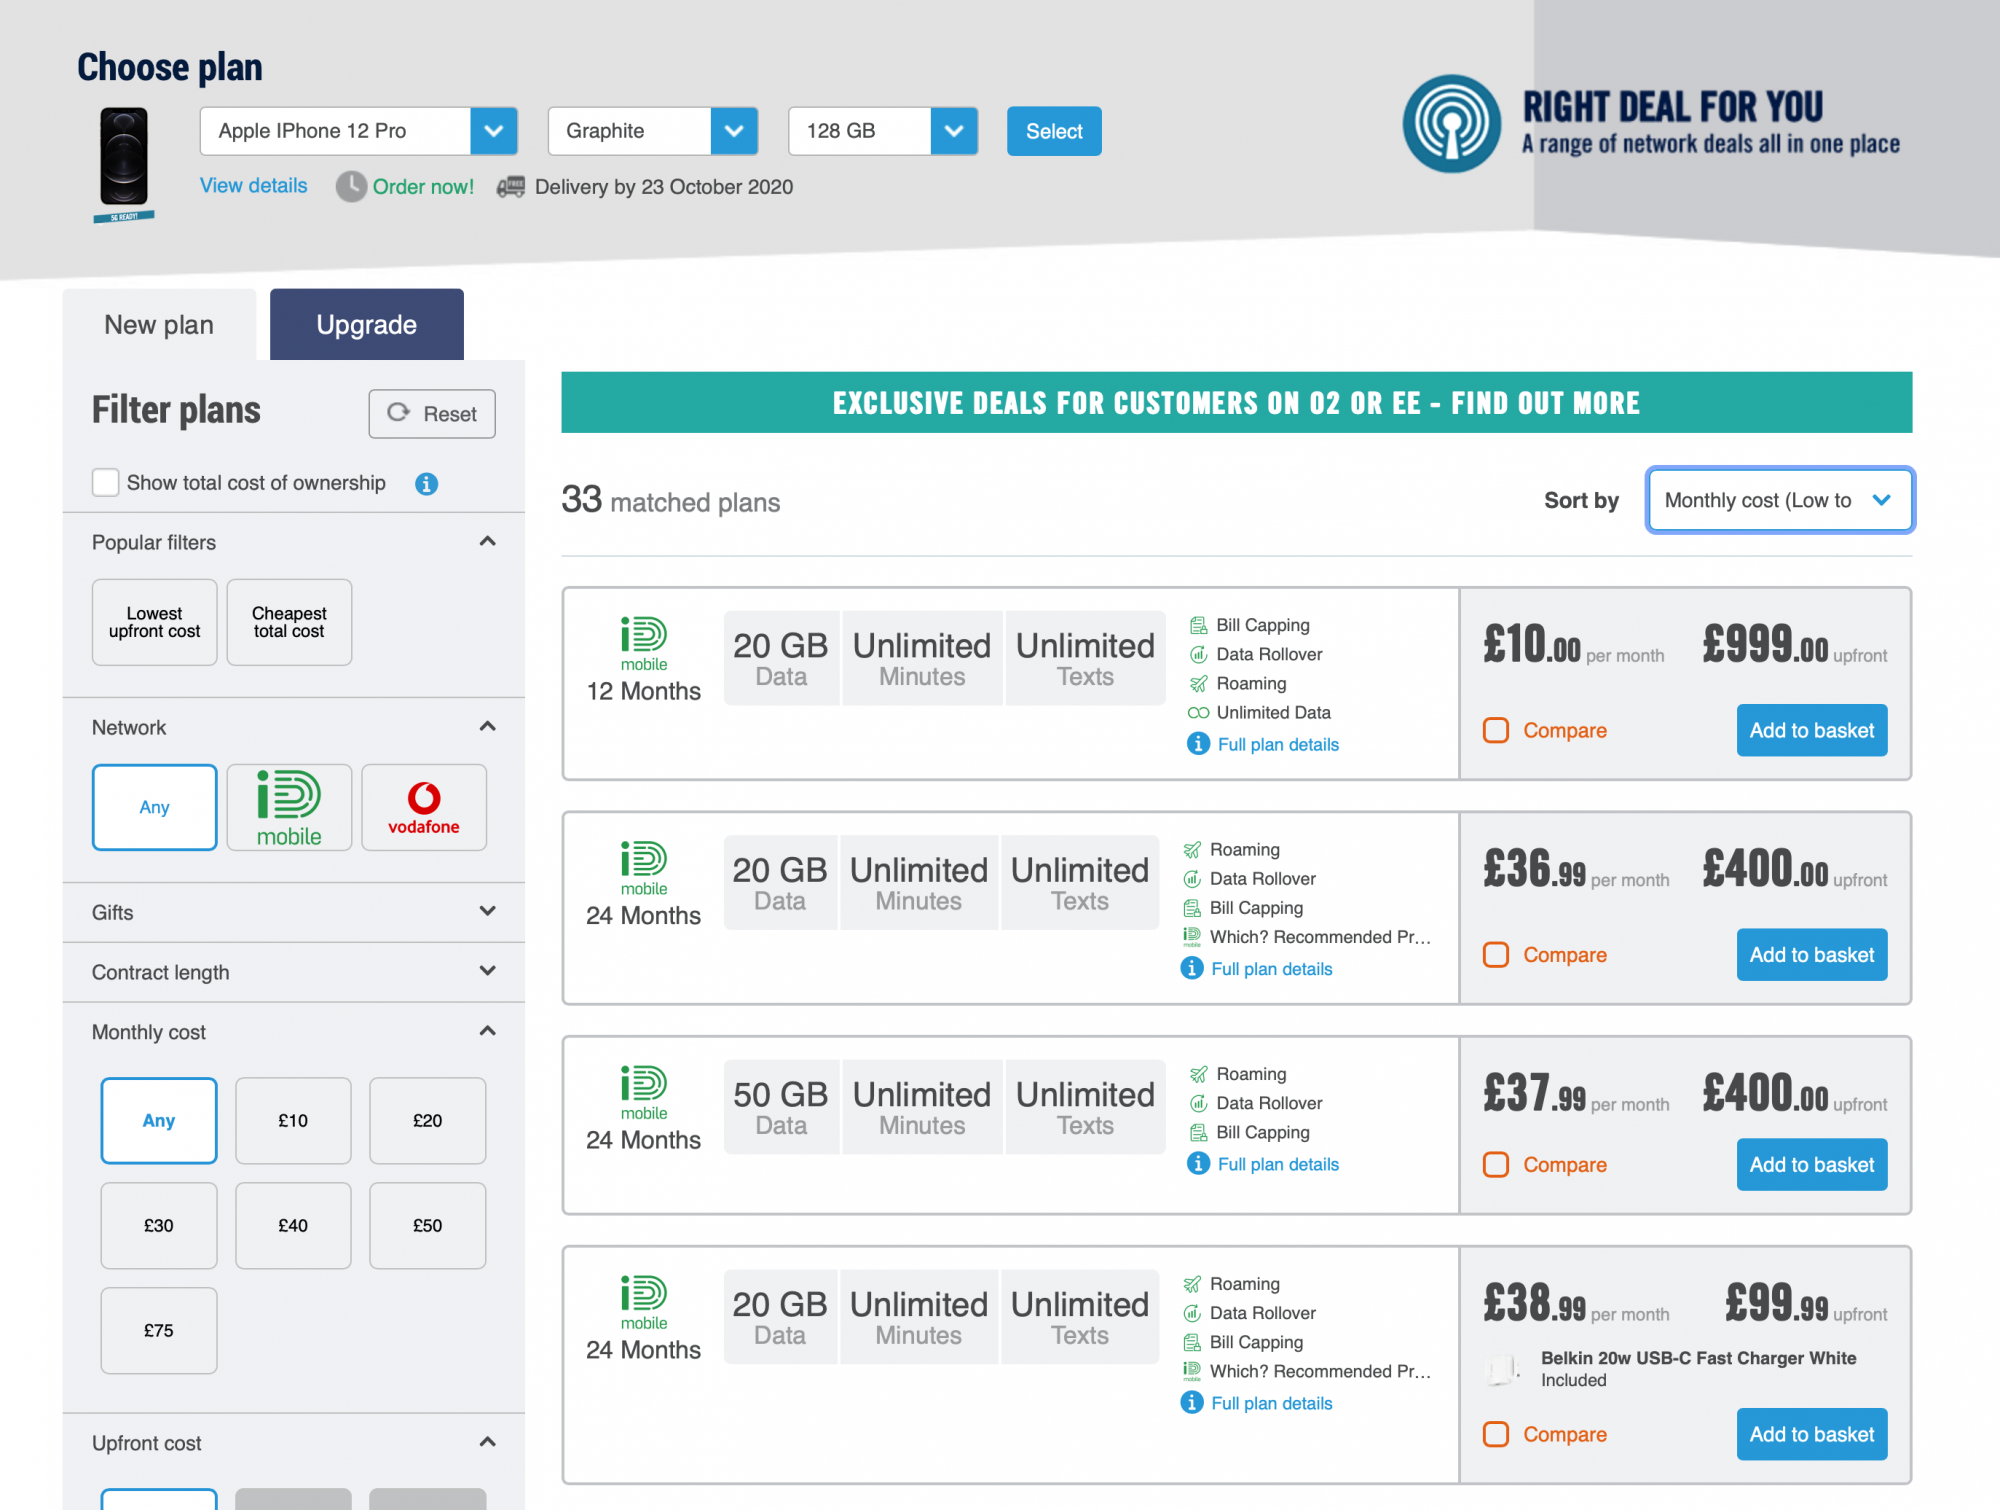Click Roaming icon on the £36.99 plan

1192,850
